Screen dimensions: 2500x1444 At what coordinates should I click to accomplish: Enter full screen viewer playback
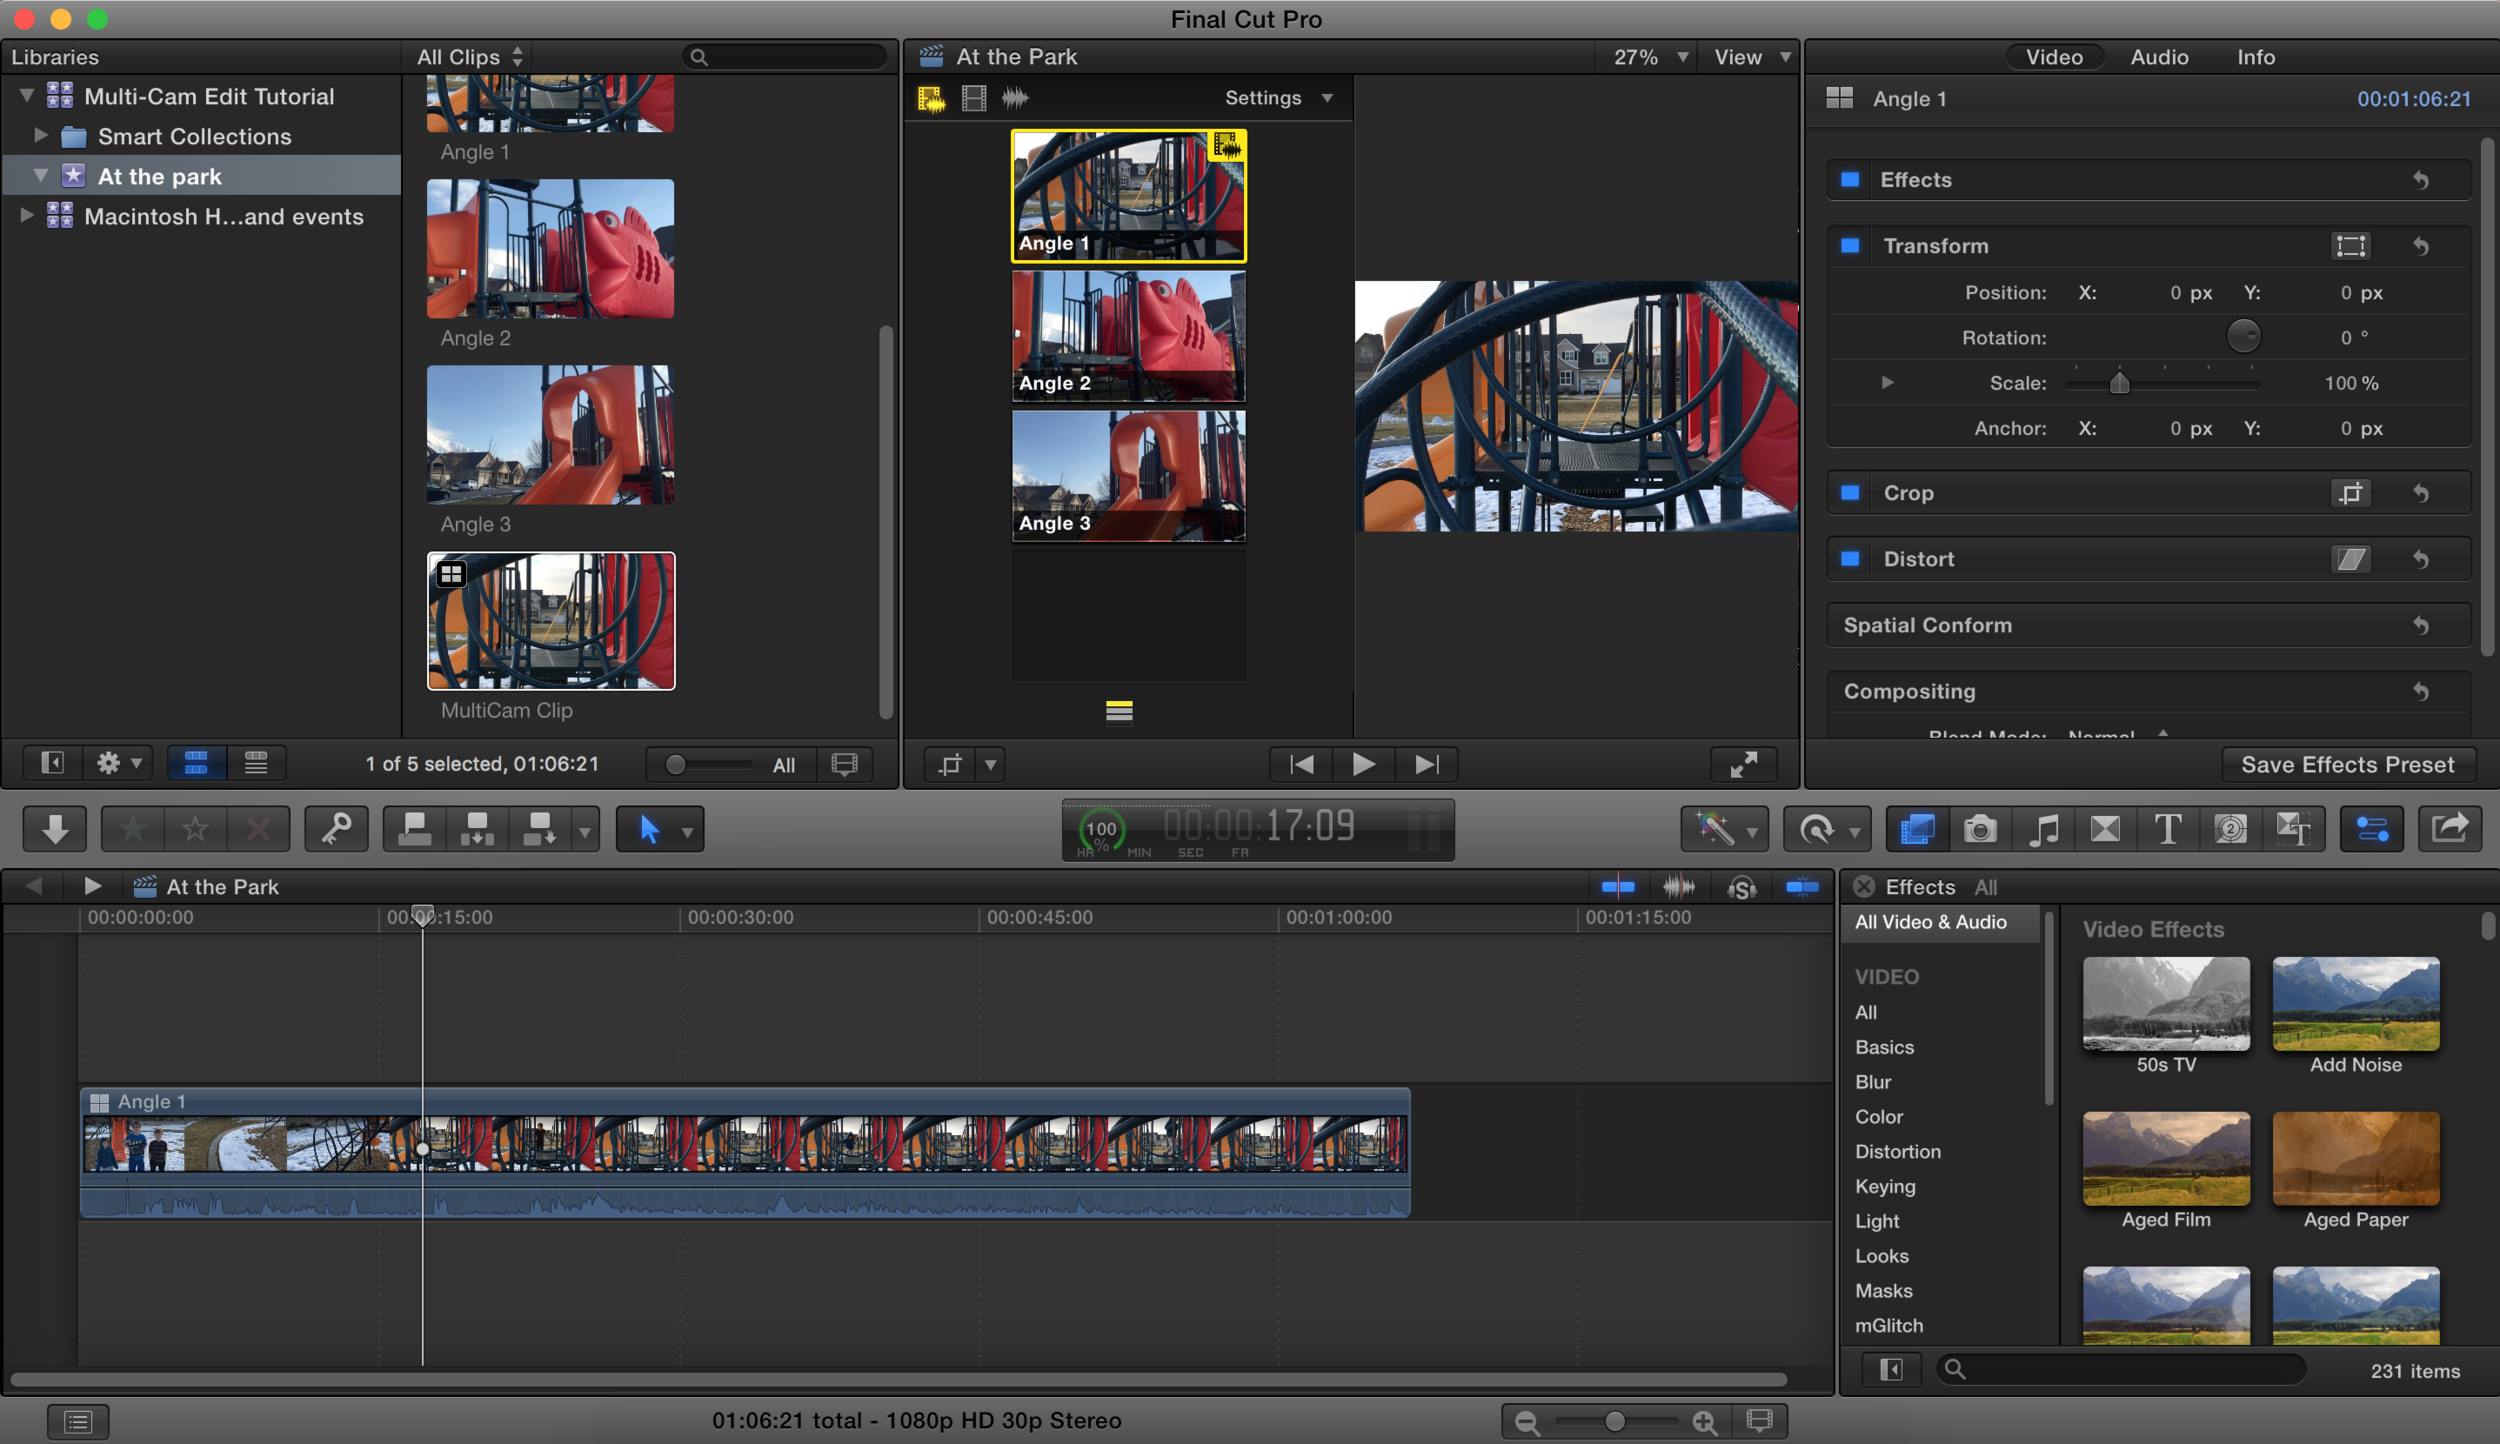(x=1744, y=764)
